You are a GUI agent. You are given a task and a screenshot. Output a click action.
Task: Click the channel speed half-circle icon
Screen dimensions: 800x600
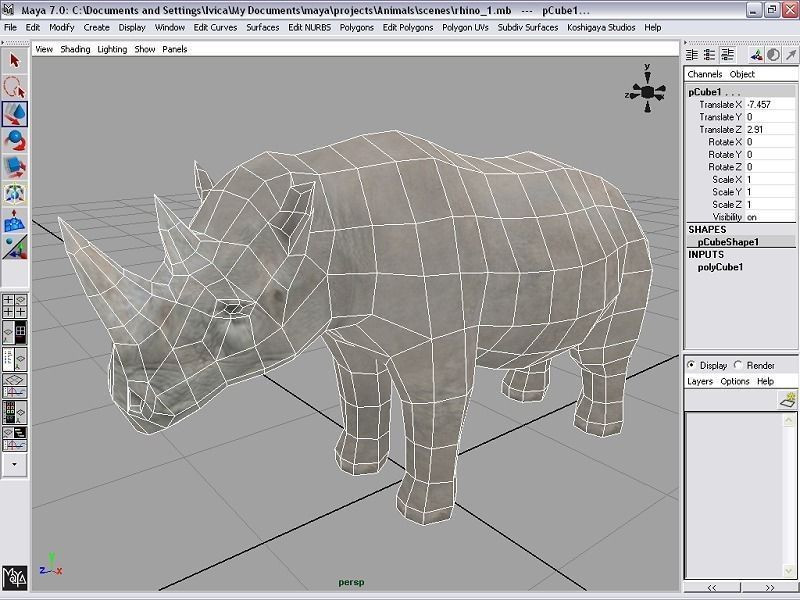[773, 55]
